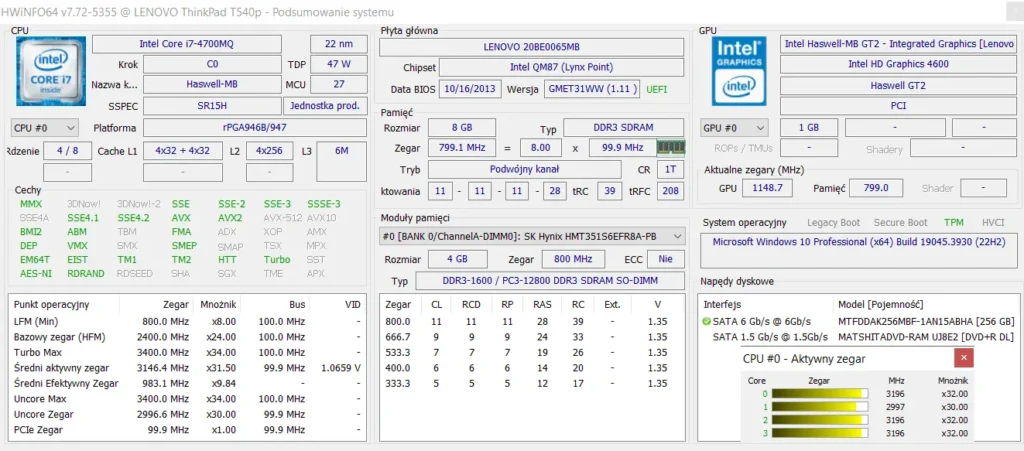Expand the memory module selection dropdown
Image resolution: width=1024 pixels, height=451 pixels.
pos(532,236)
